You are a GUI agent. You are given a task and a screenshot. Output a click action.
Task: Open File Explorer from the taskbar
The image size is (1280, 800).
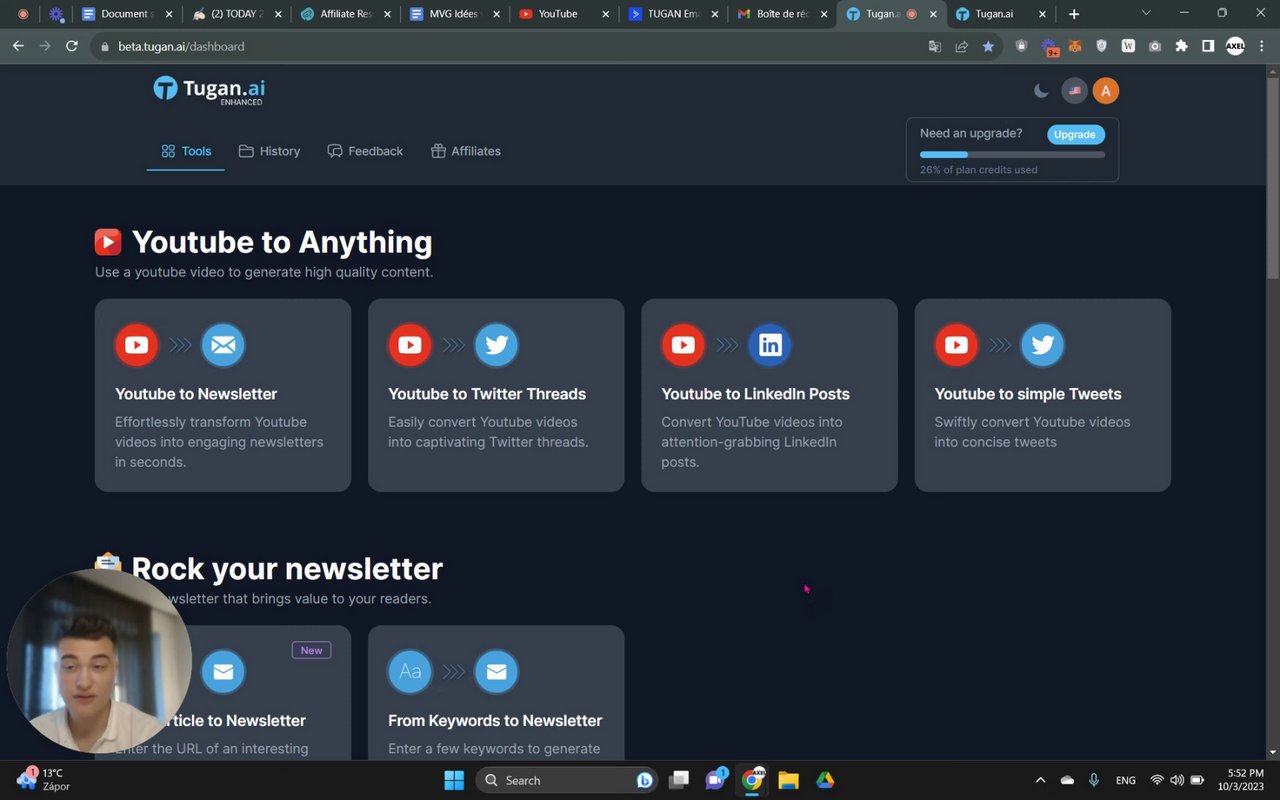(788, 780)
